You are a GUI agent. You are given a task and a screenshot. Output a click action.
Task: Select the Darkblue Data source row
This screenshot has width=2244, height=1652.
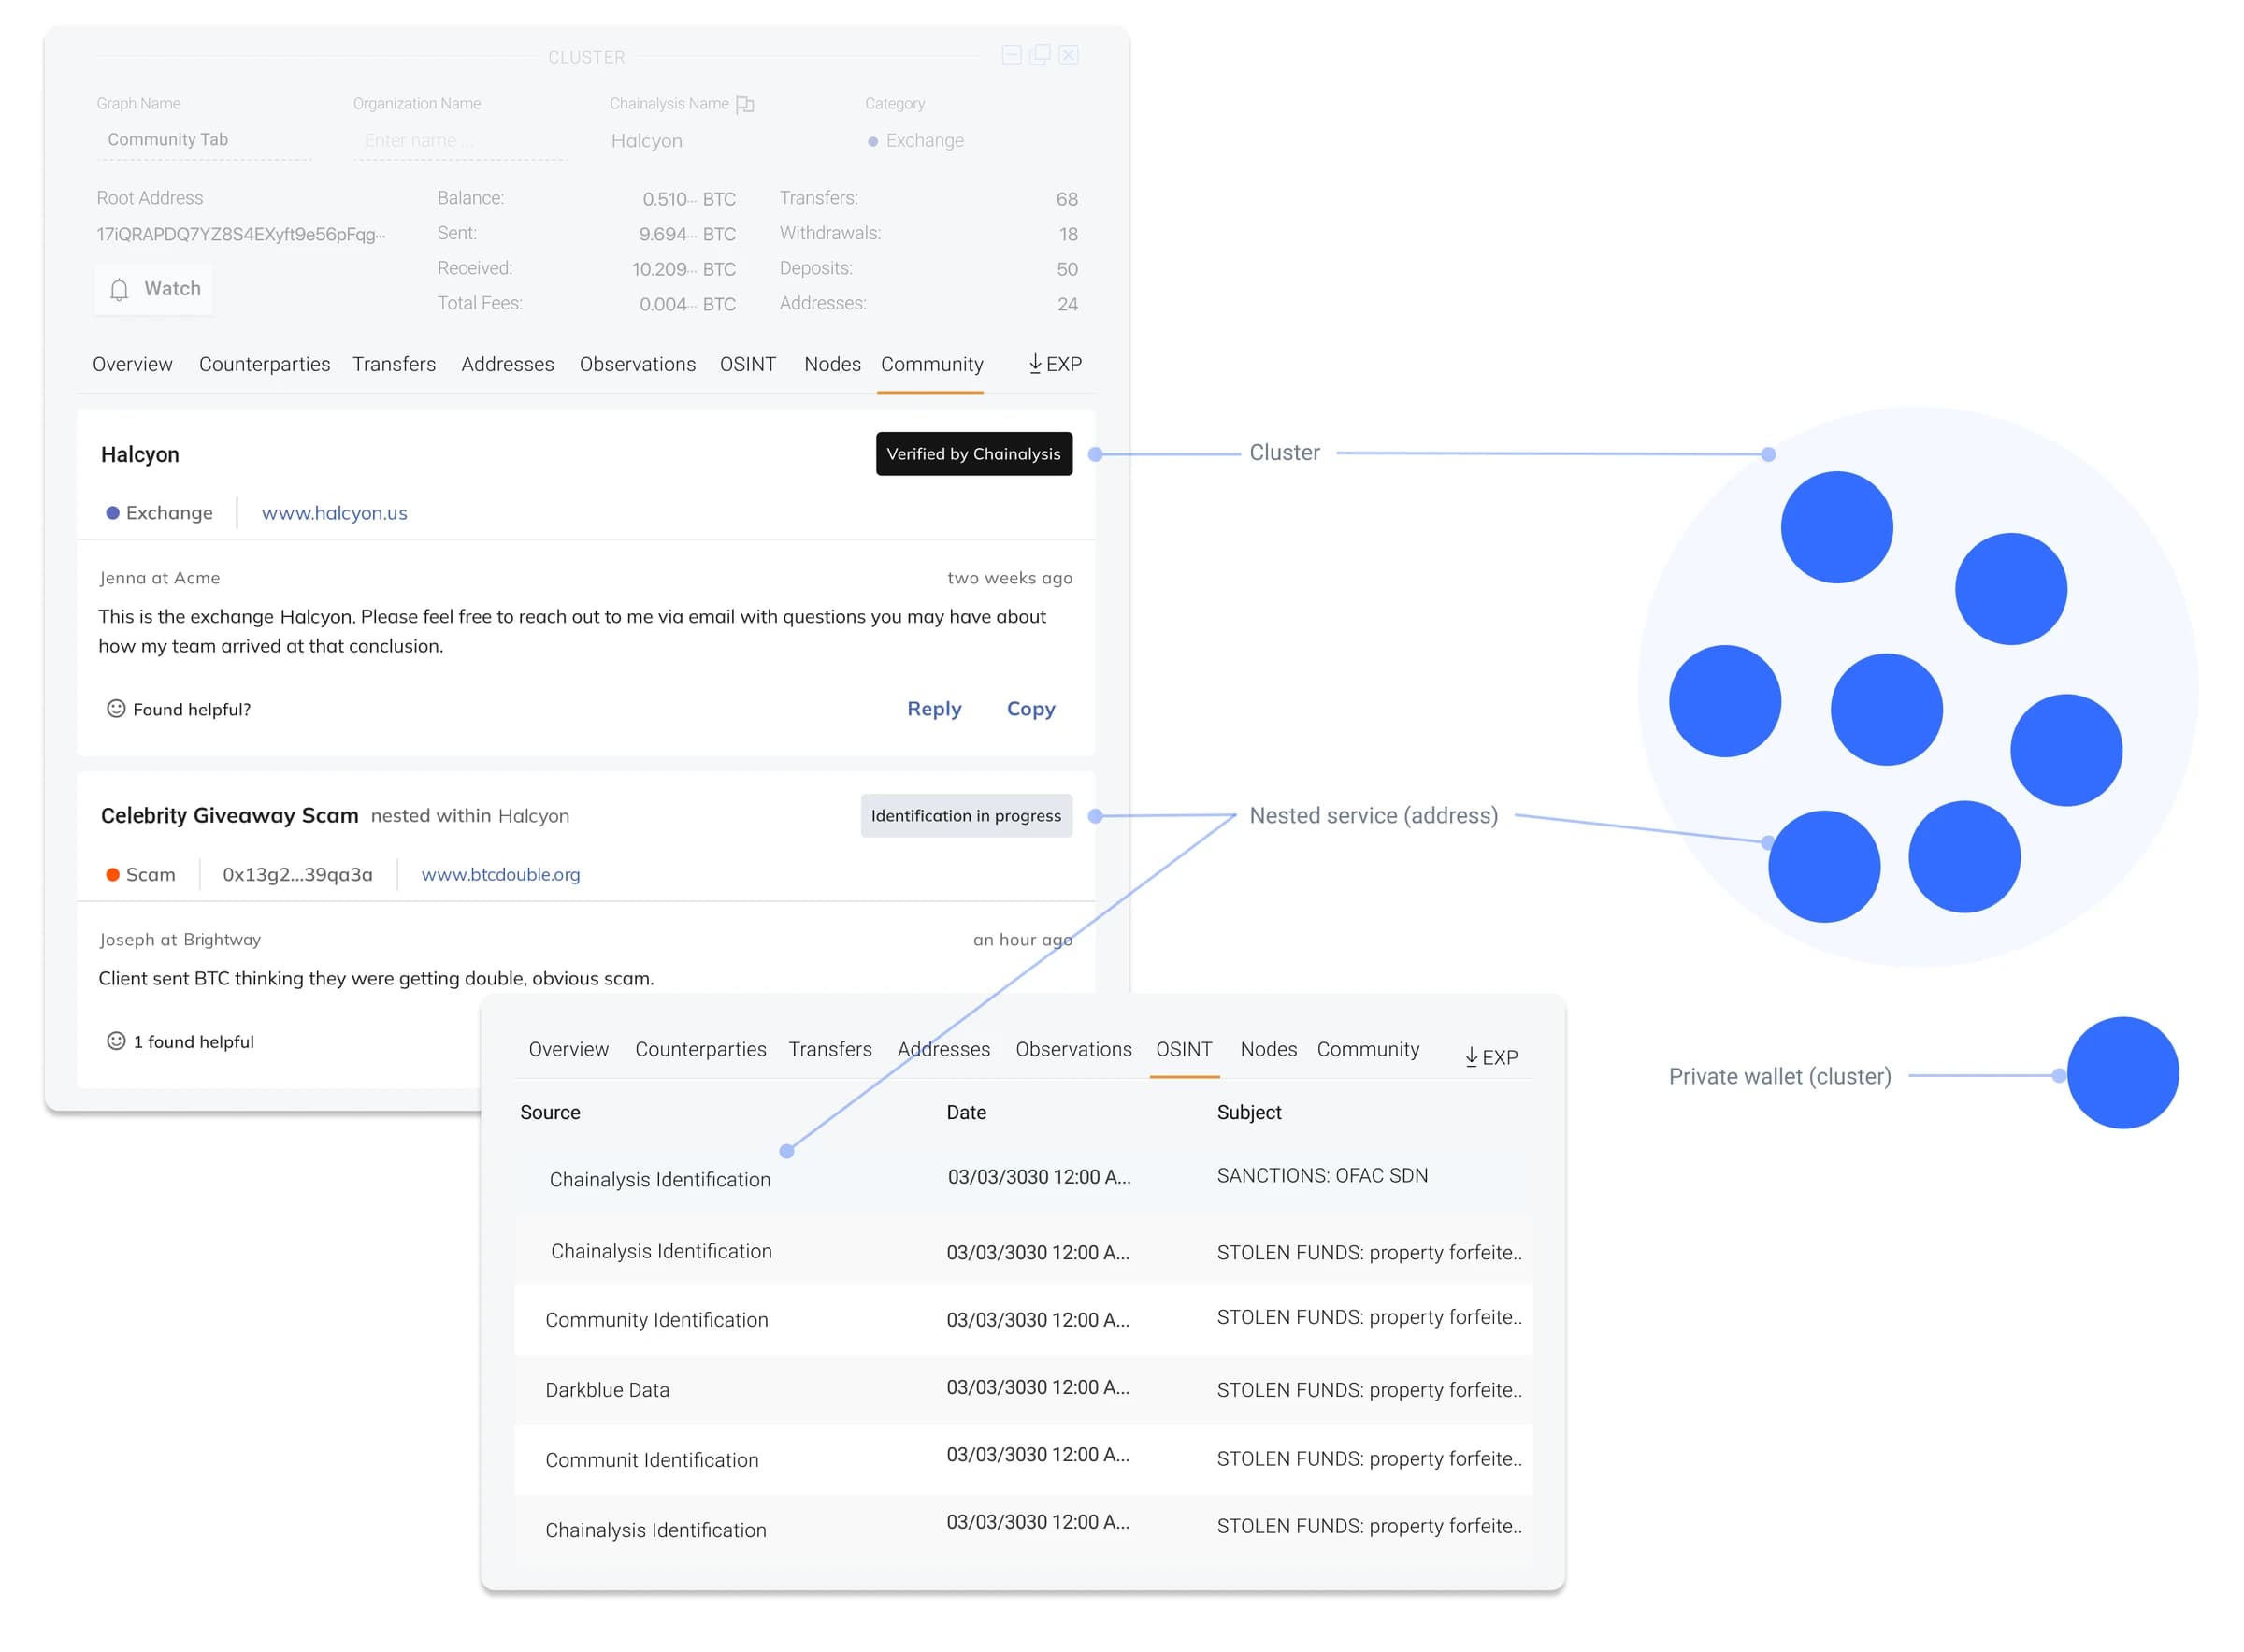pos(1023,1390)
